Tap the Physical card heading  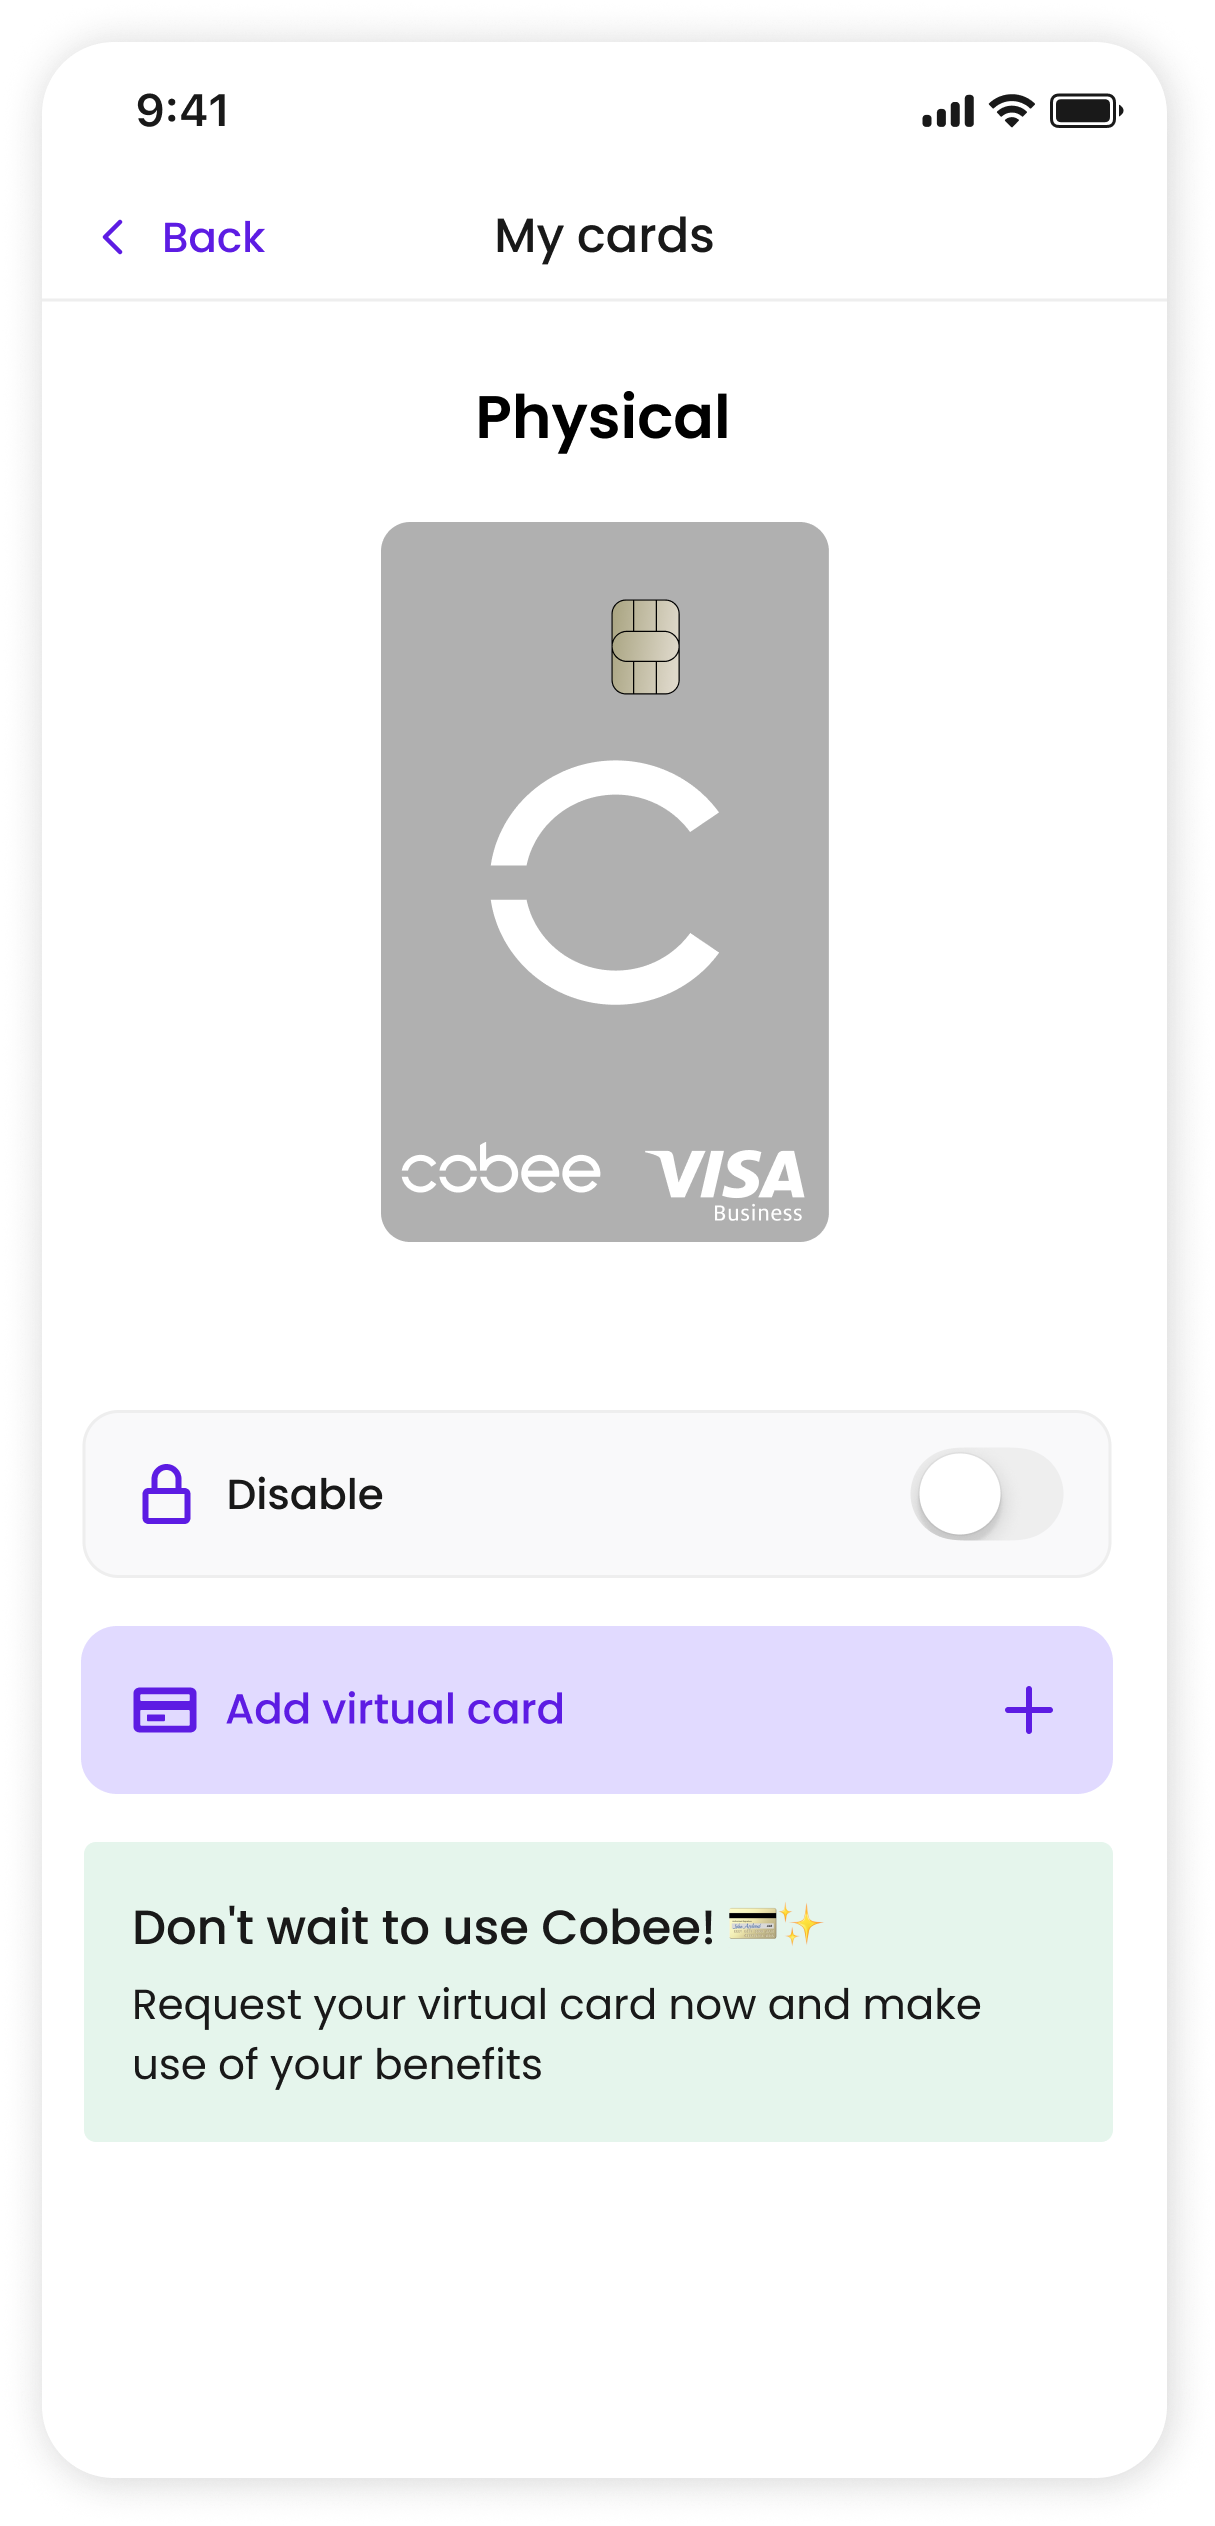click(603, 418)
